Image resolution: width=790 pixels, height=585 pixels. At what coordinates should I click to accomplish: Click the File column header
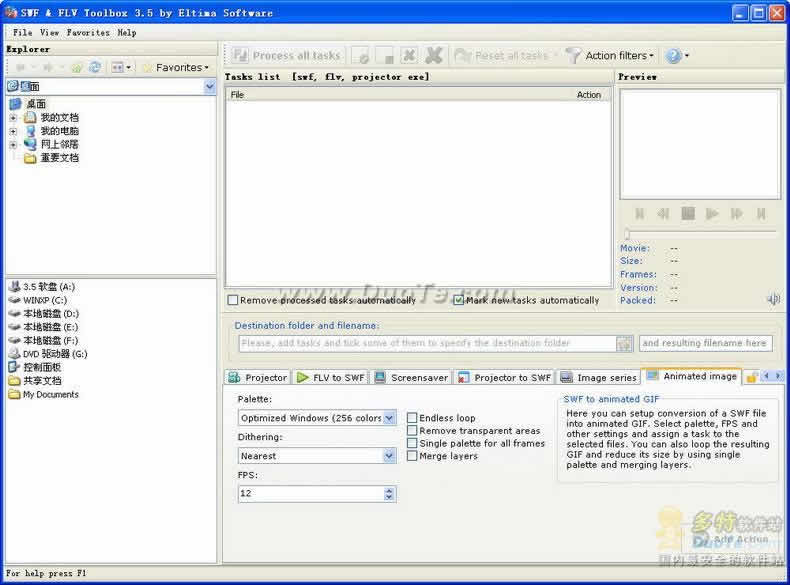[x=237, y=95]
